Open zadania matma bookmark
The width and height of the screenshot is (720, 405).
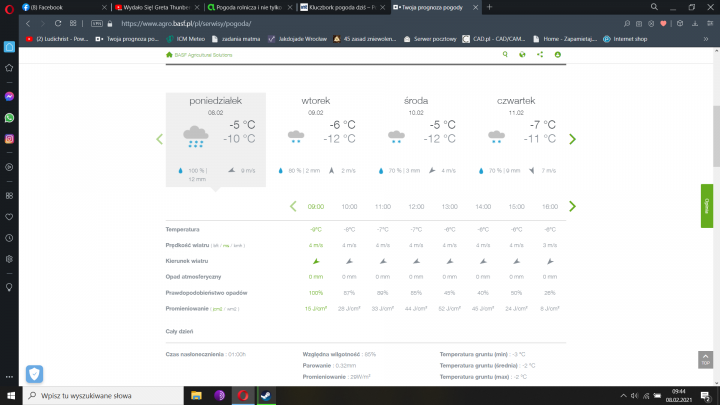pos(236,39)
